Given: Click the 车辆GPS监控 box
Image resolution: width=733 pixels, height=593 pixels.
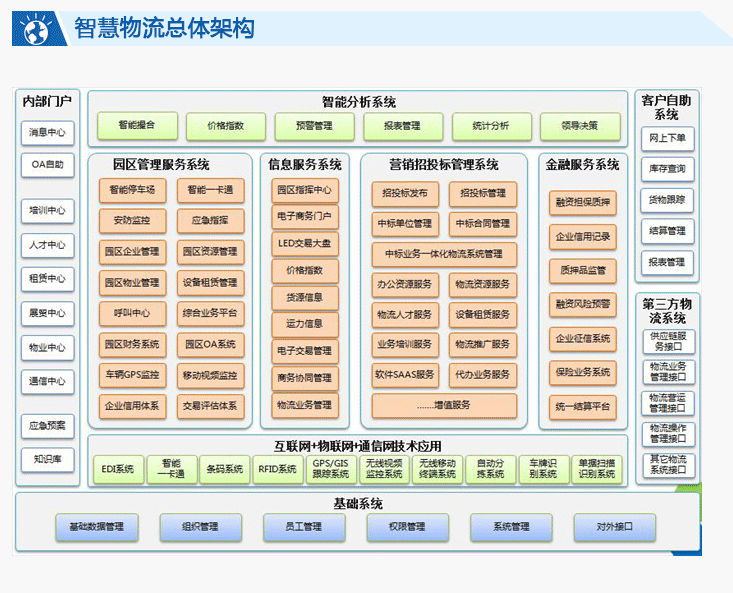Looking at the screenshot, I should (x=132, y=376).
